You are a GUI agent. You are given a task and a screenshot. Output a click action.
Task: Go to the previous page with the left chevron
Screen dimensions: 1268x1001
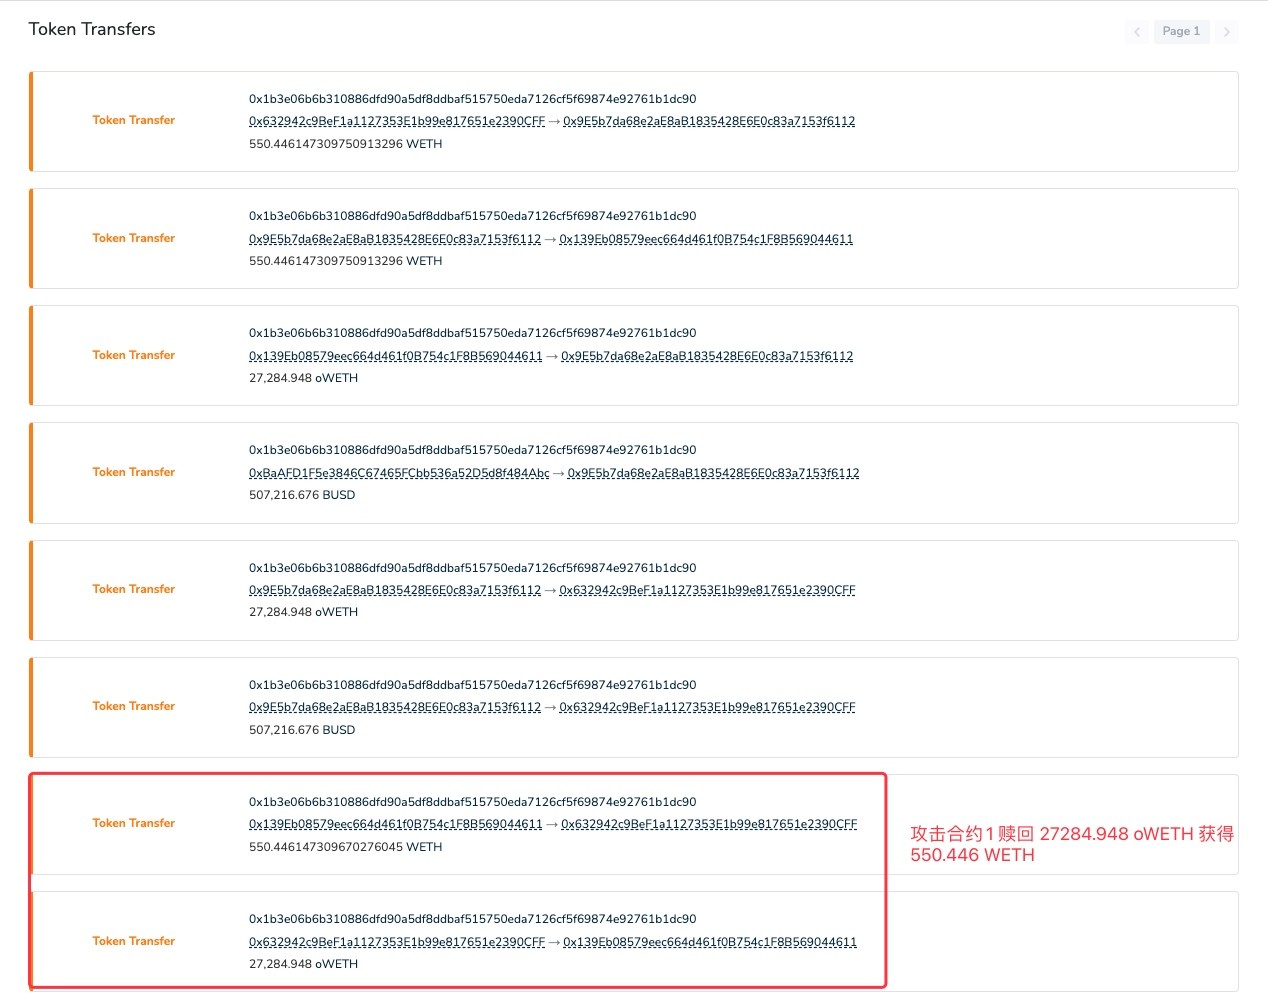[1137, 32]
